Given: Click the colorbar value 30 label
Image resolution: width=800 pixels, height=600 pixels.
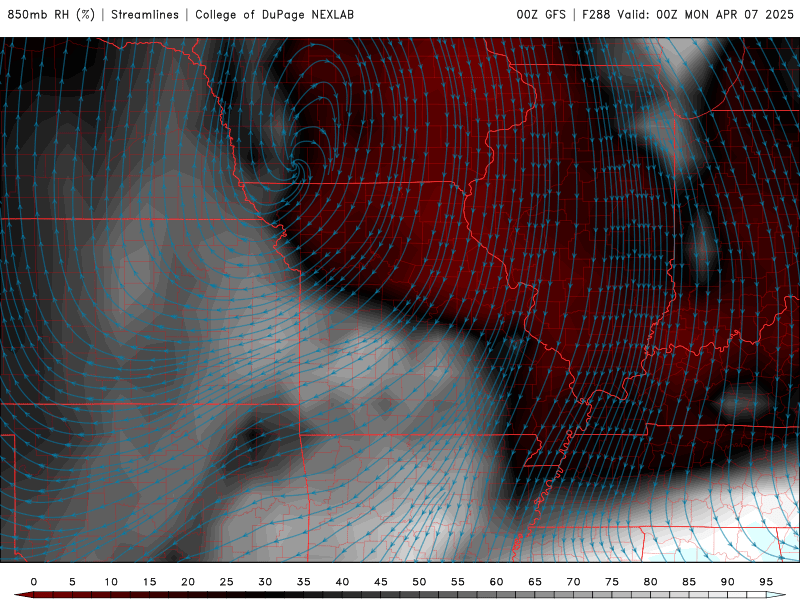Looking at the screenshot, I should coord(265,582).
